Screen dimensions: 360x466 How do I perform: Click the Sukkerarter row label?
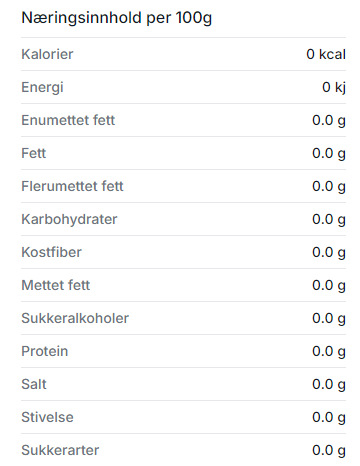point(60,450)
